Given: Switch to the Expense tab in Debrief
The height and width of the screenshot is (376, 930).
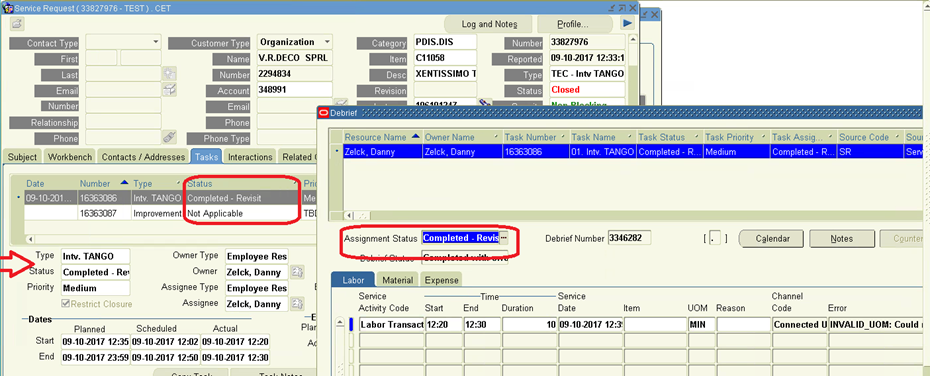Looking at the screenshot, I should pyautogui.click(x=441, y=280).
